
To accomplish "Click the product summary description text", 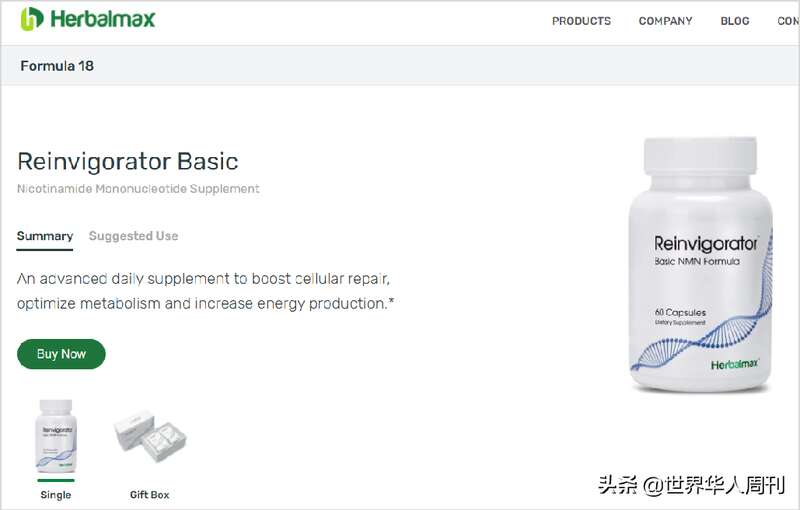I will click(206, 291).
